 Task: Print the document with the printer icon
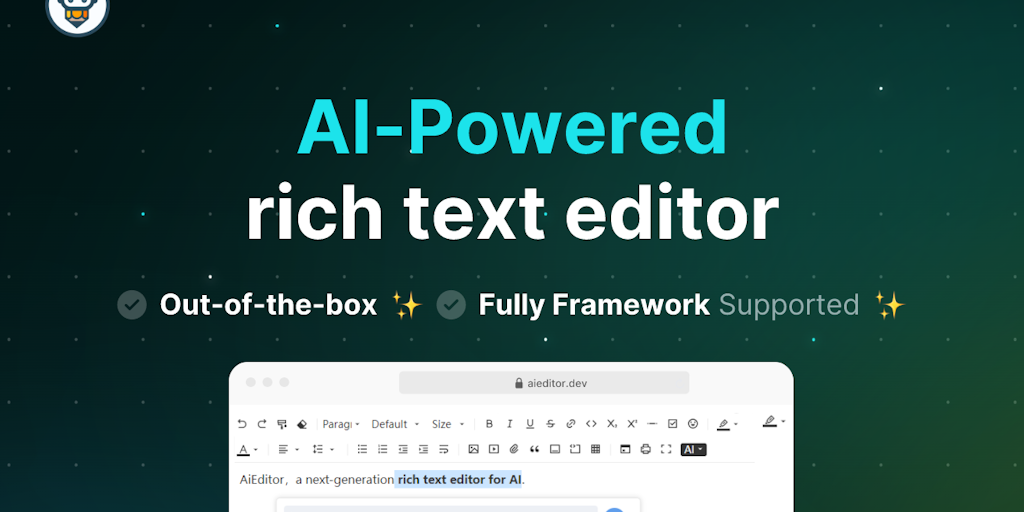tap(645, 450)
